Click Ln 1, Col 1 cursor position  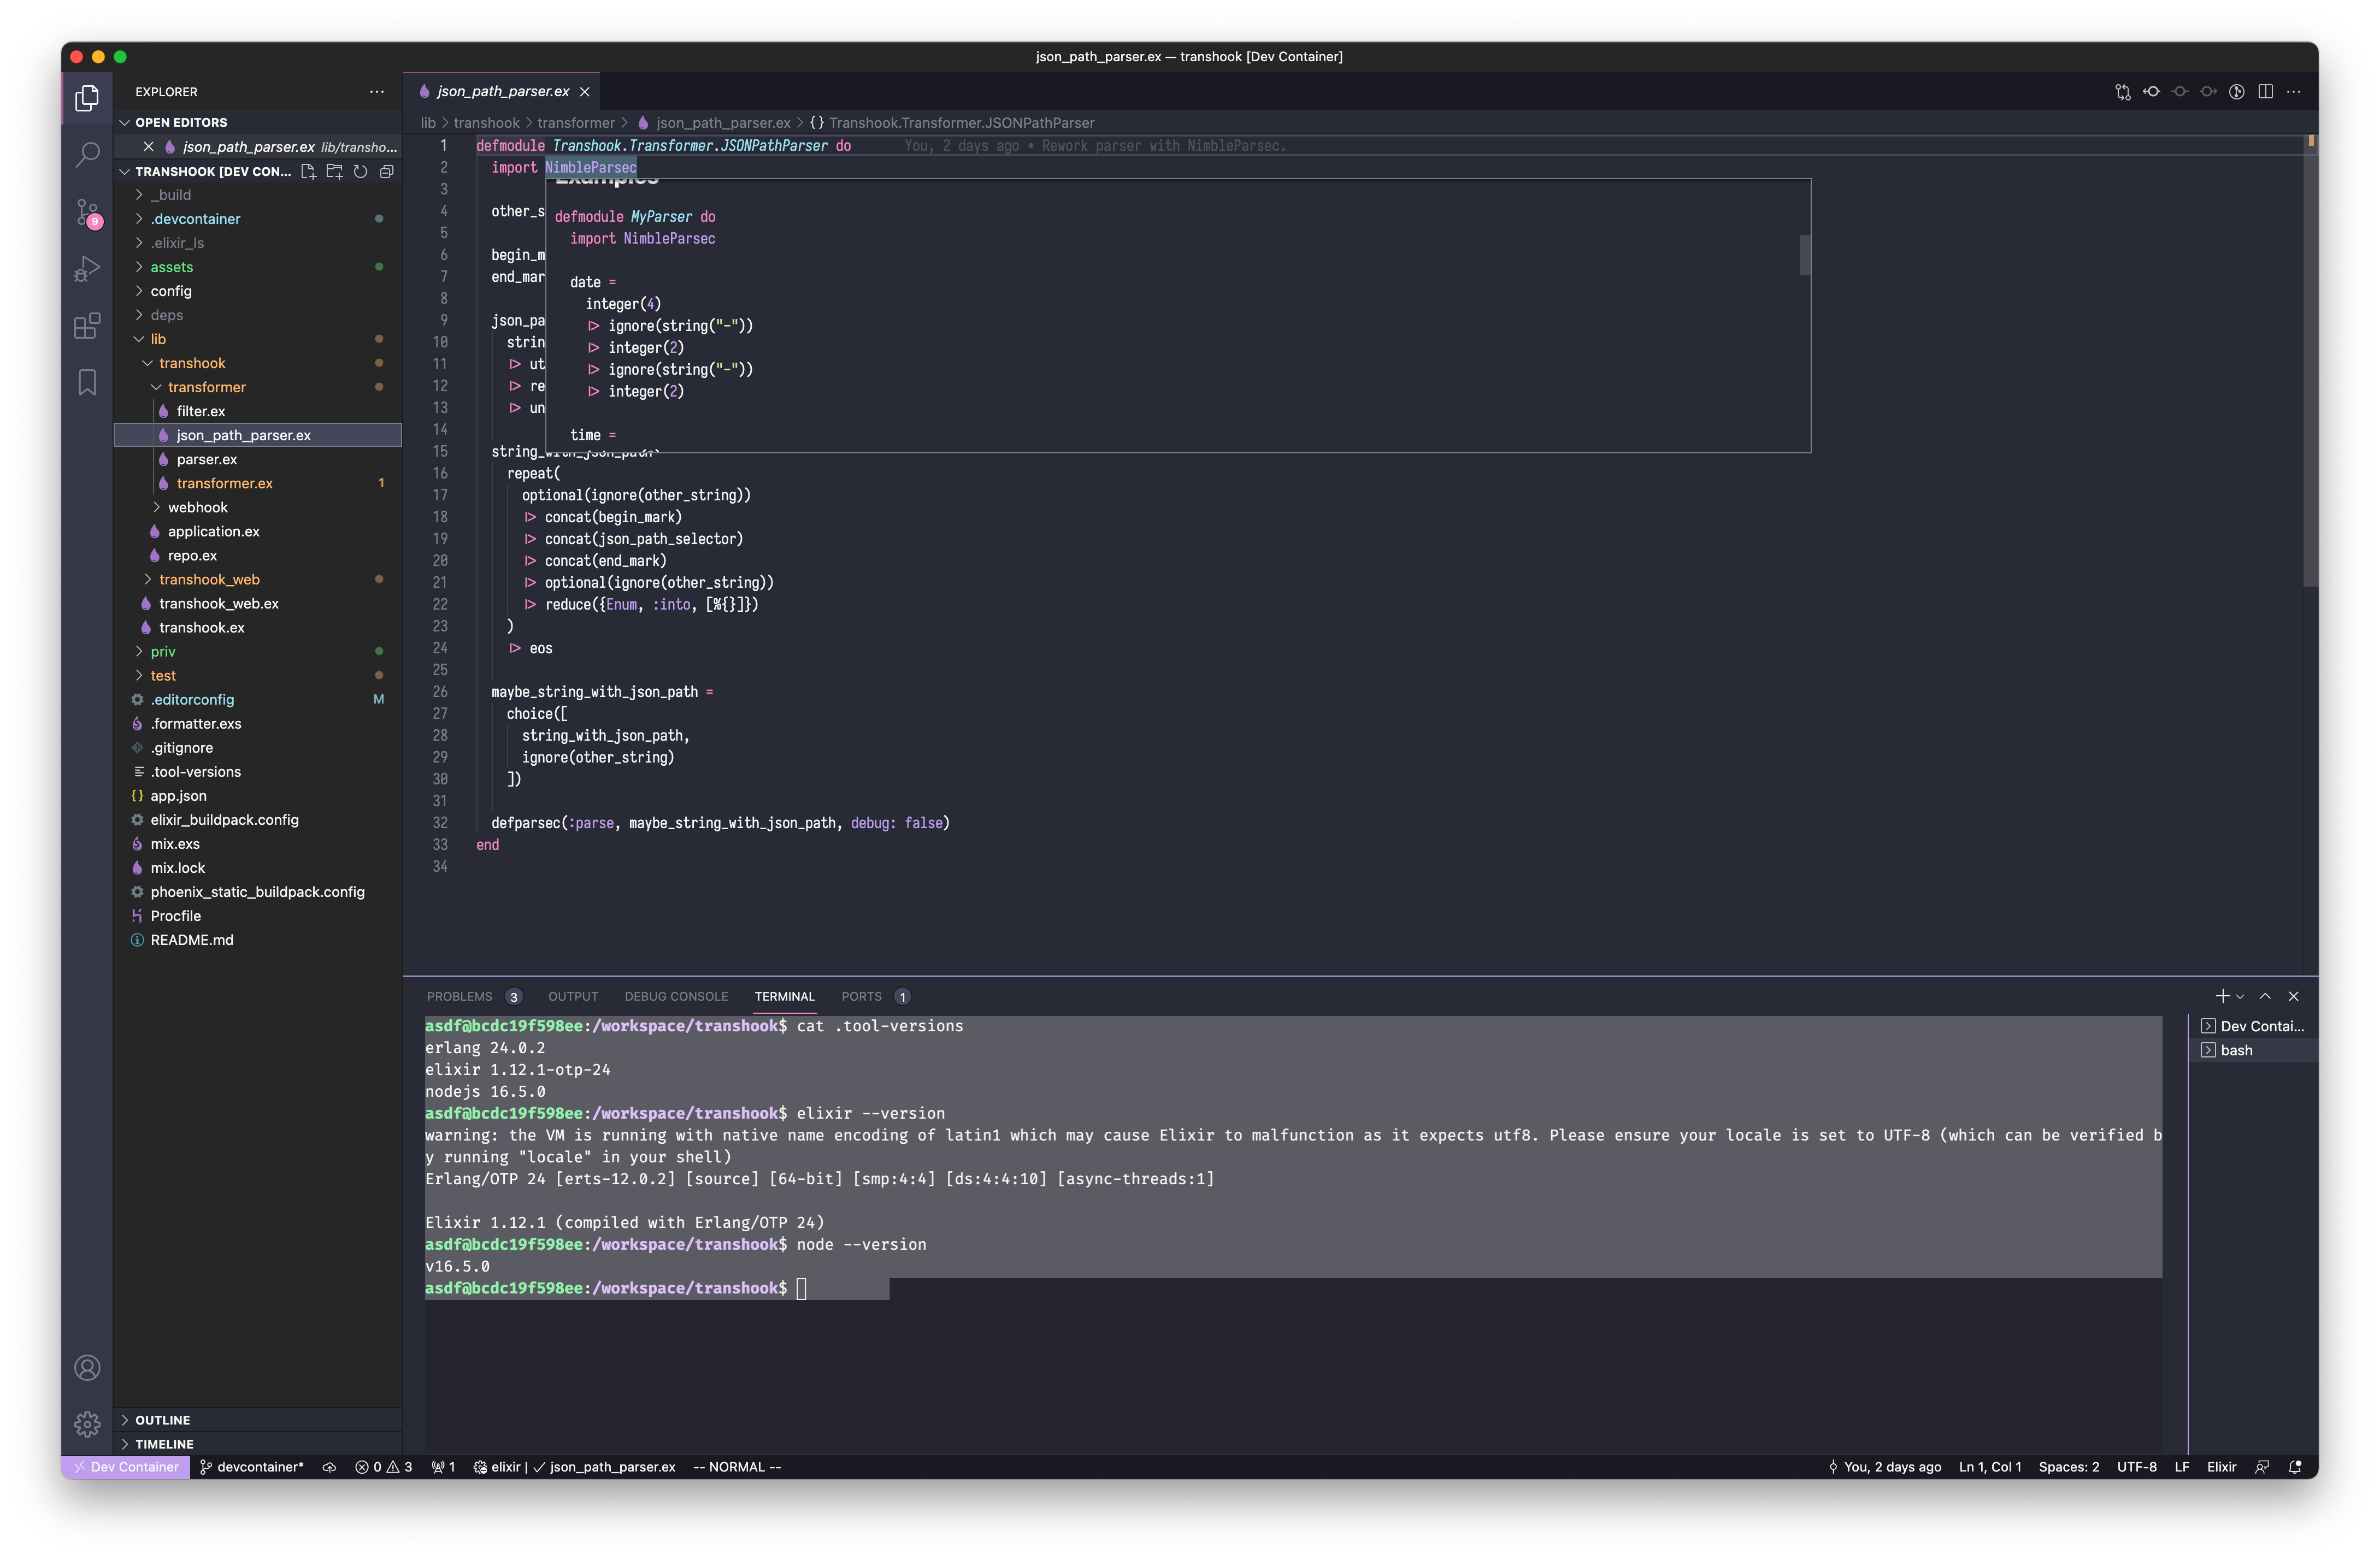(x=1990, y=1466)
